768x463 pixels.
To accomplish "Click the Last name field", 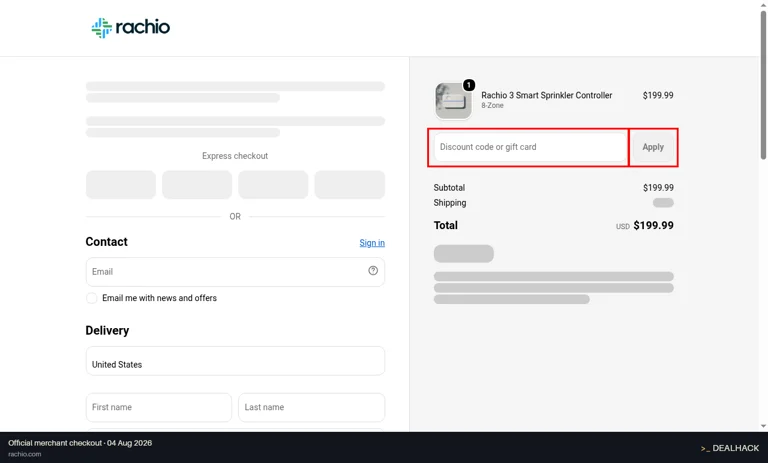I will [x=312, y=407].
